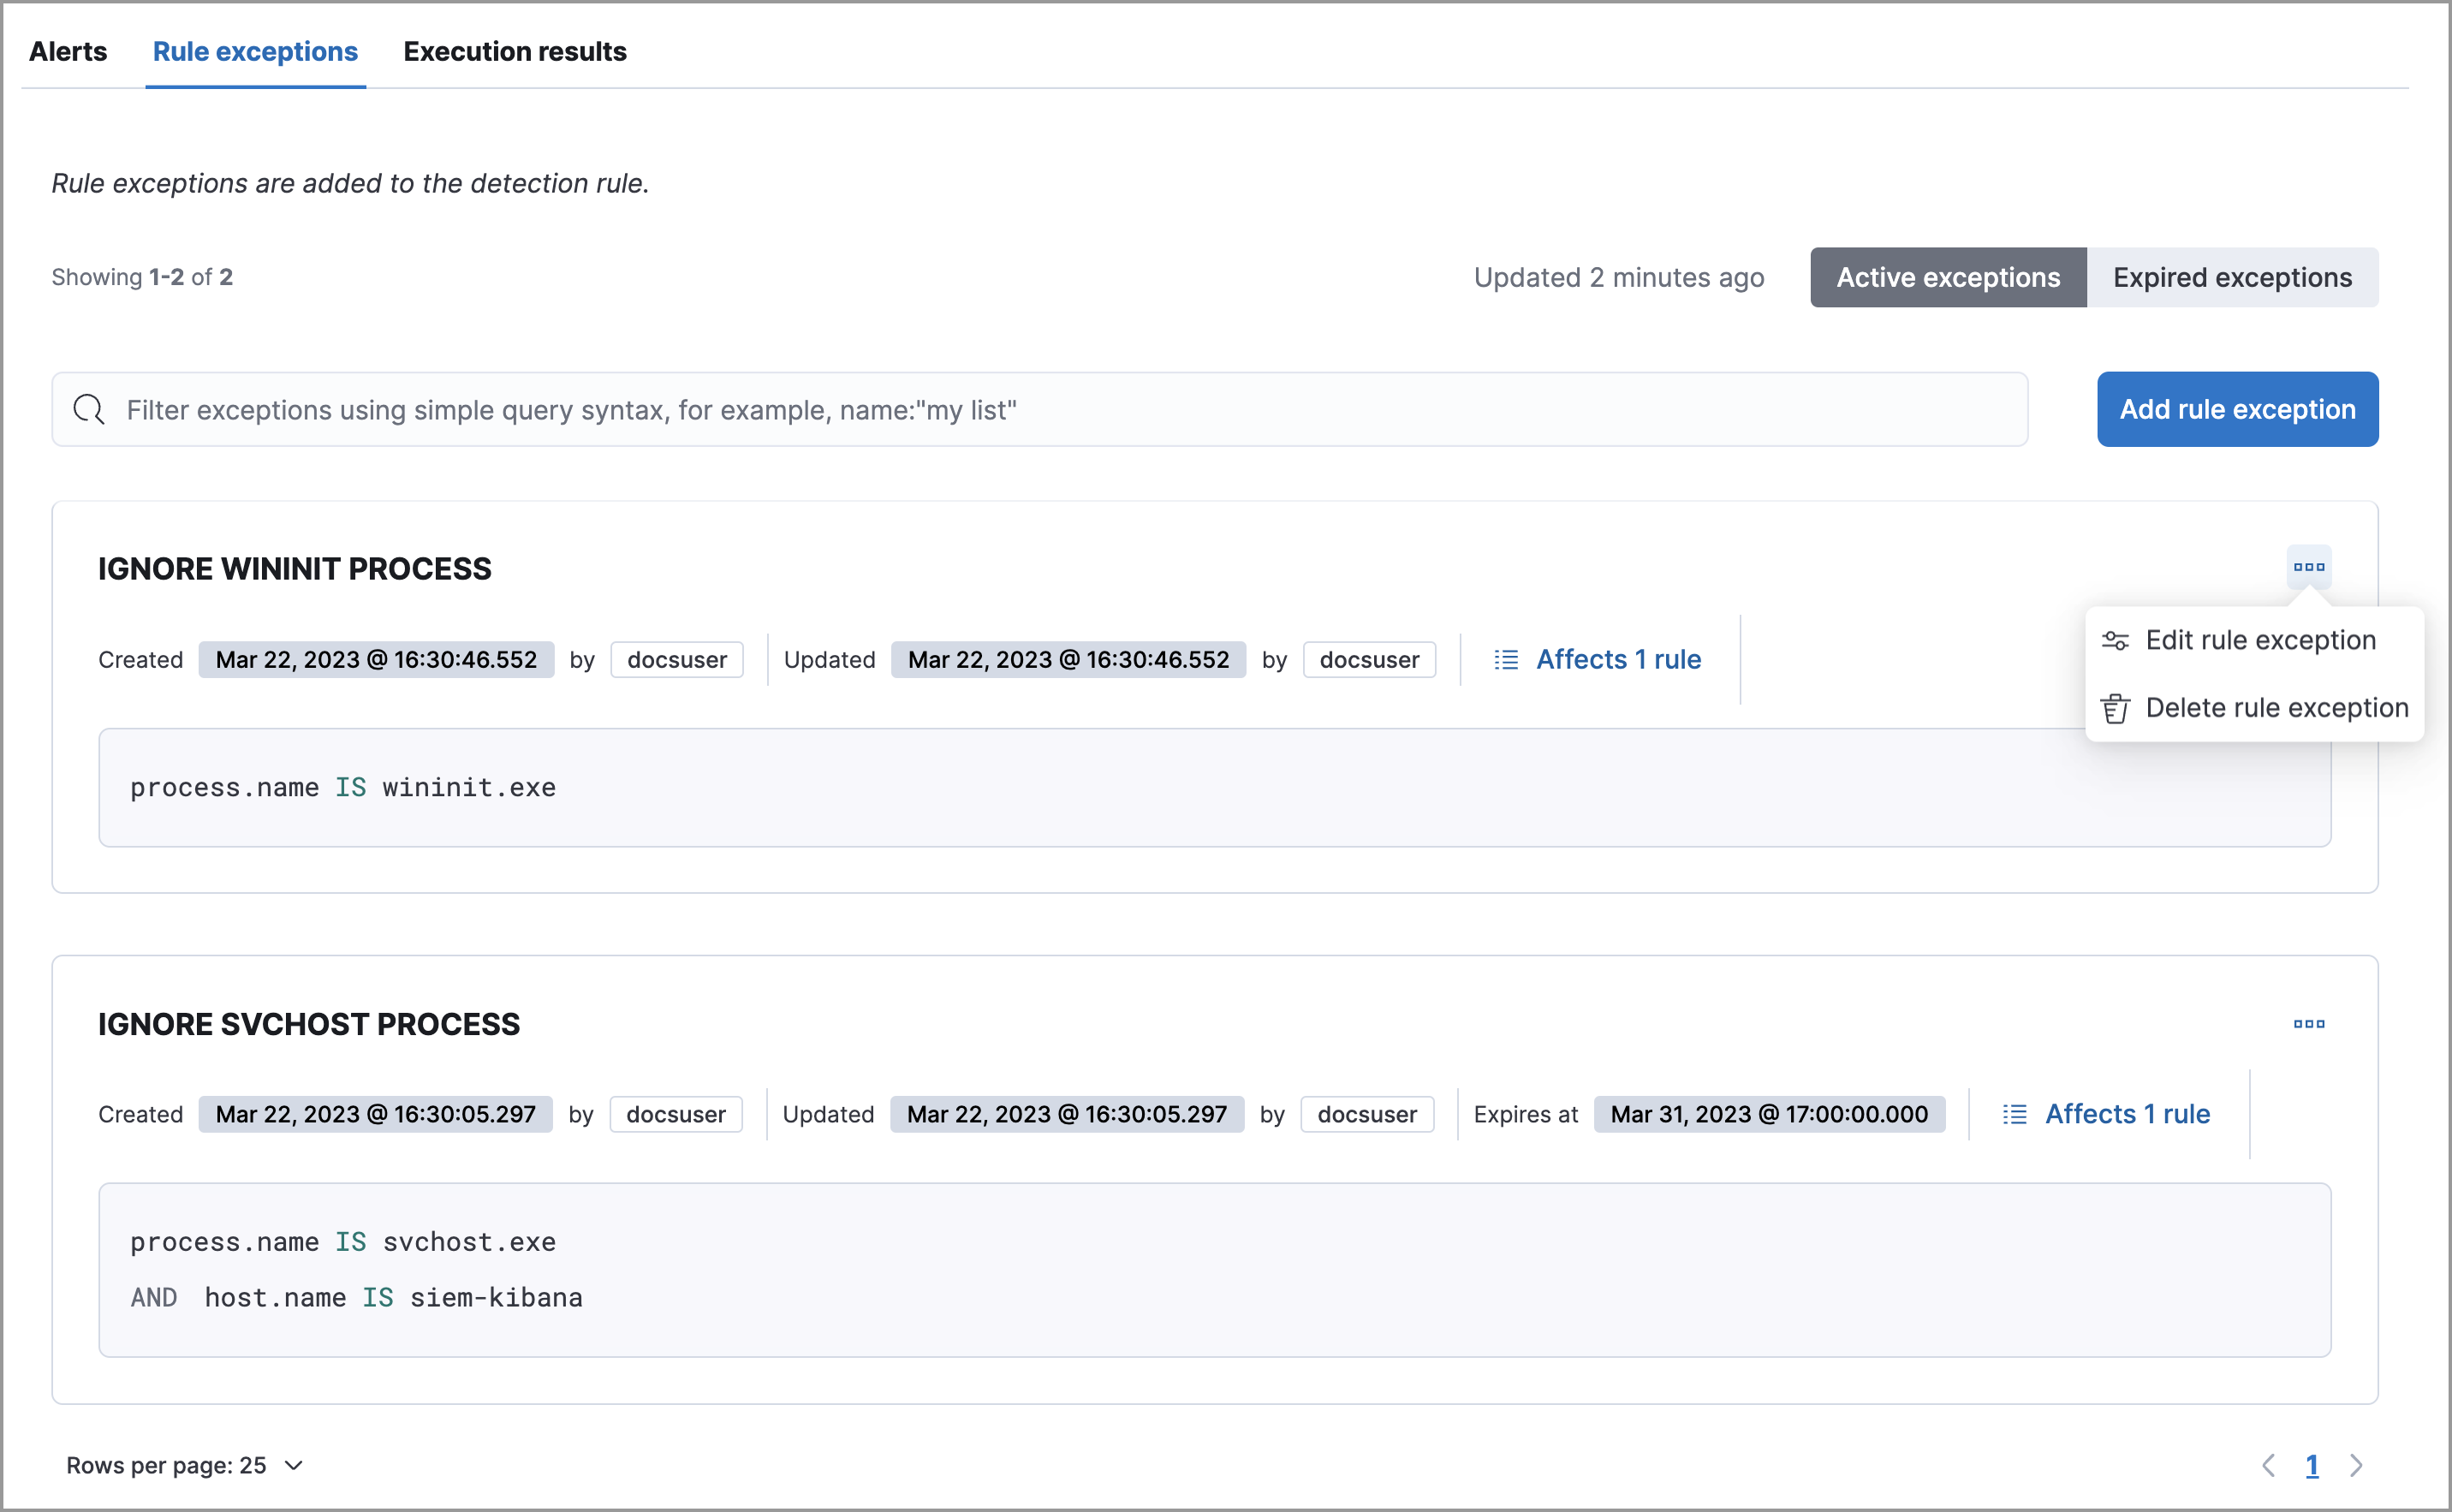Open actions menu for IGNORE WININIT PROCESS

2308,567
